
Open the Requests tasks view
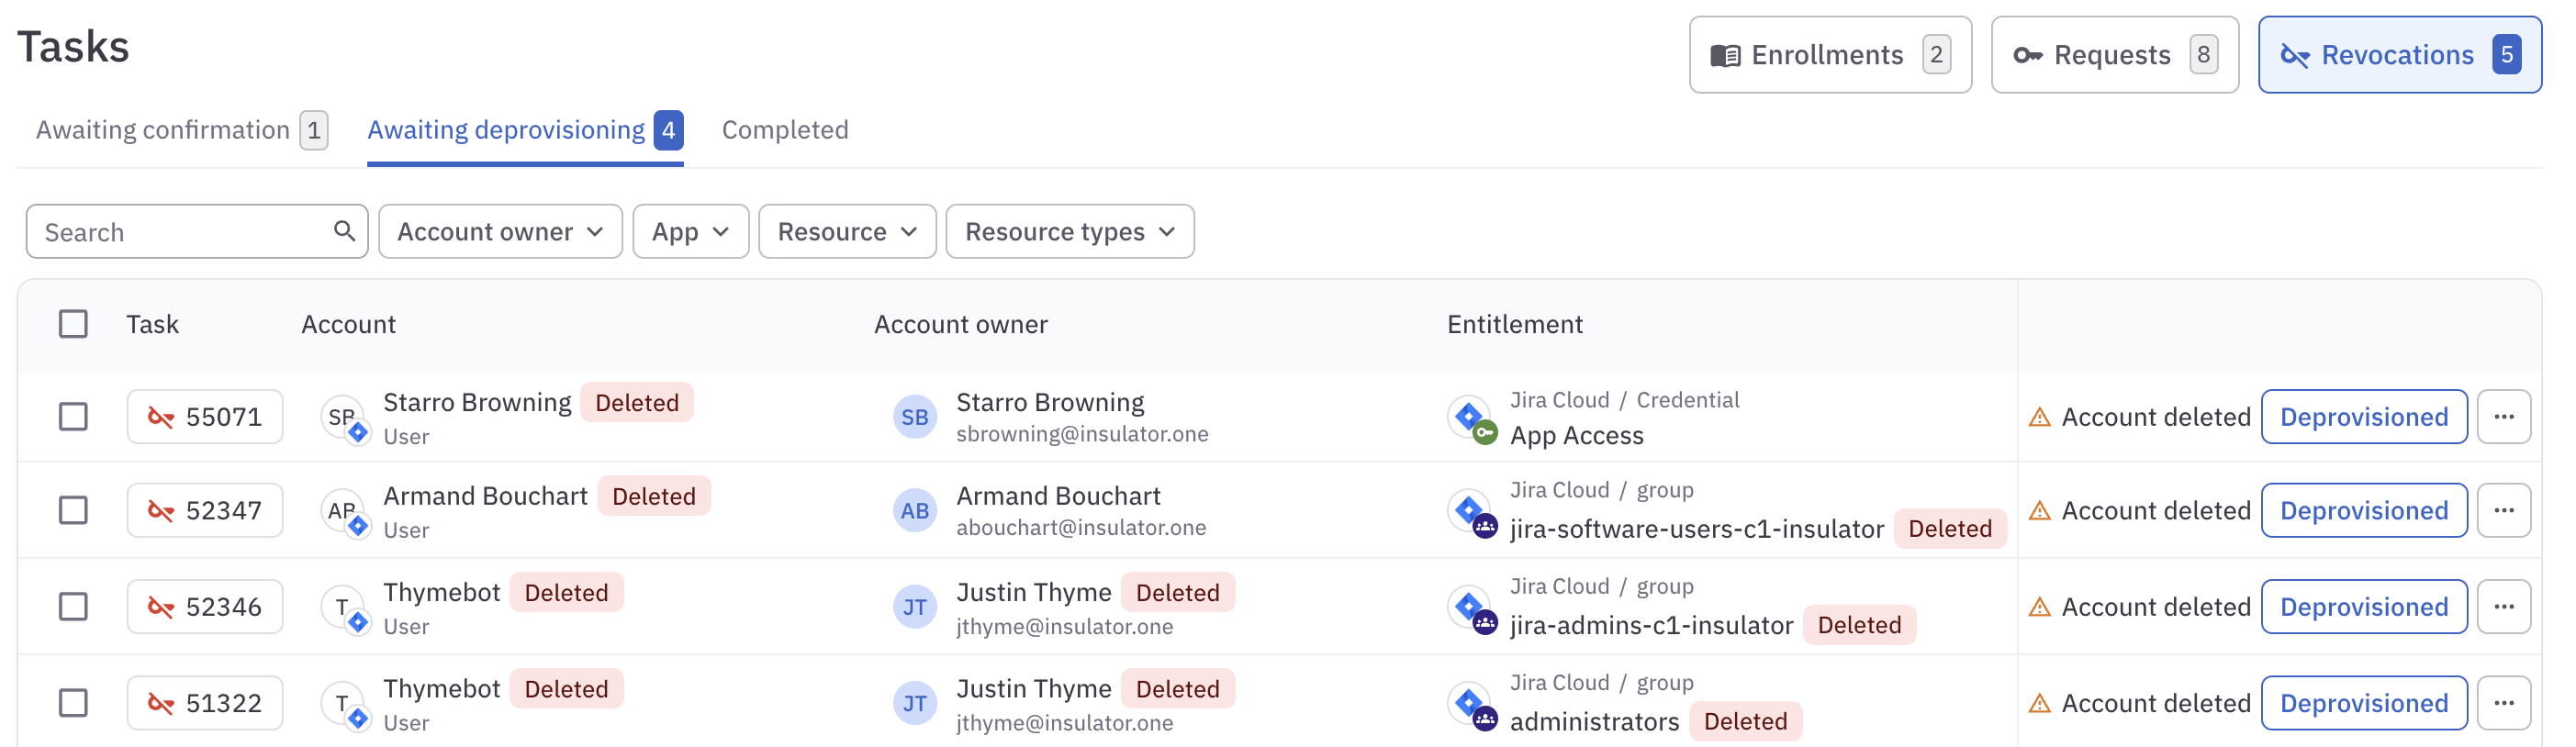click(2114, 55)
